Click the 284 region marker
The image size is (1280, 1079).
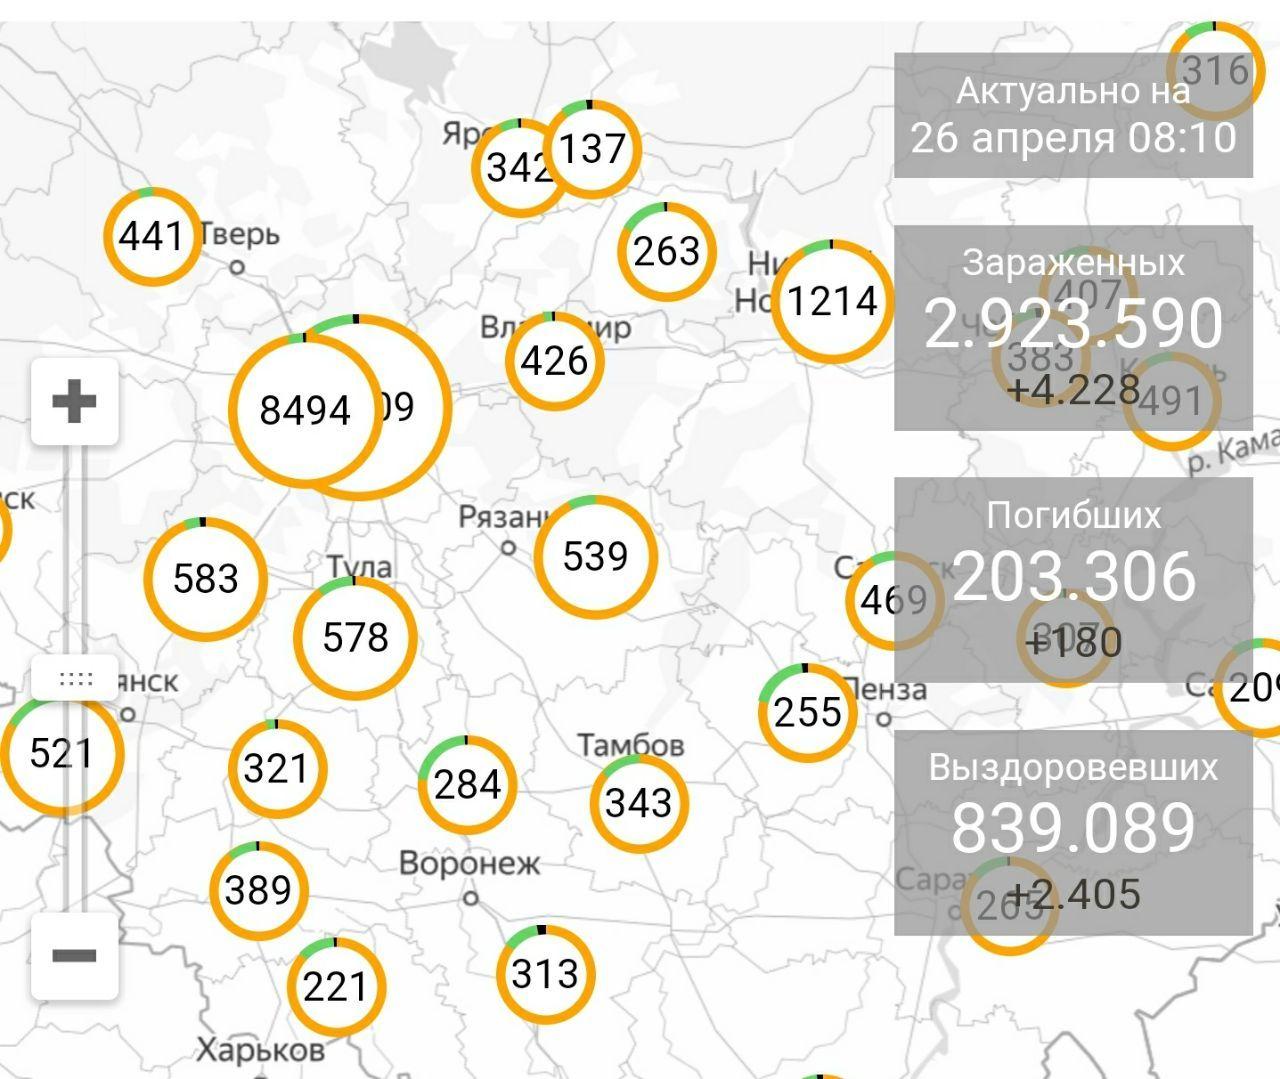(x=467, y=785)
